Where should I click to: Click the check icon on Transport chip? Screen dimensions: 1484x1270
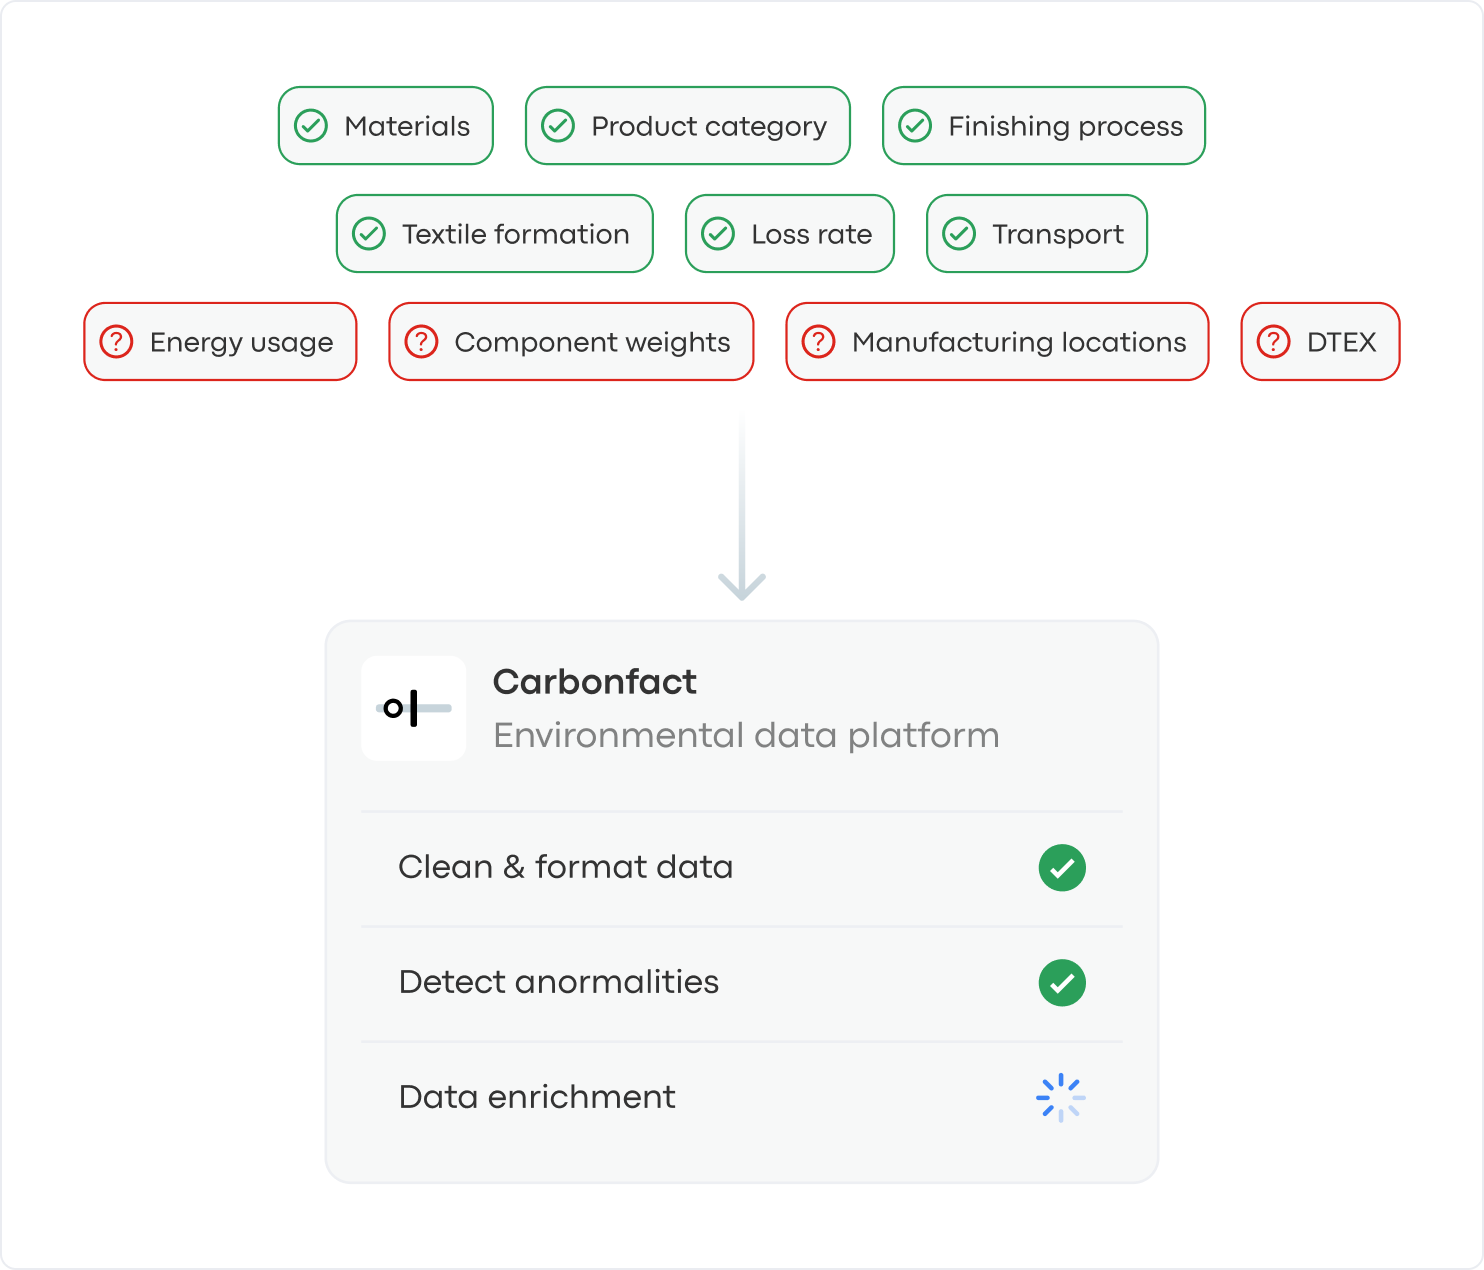(959, 234)
